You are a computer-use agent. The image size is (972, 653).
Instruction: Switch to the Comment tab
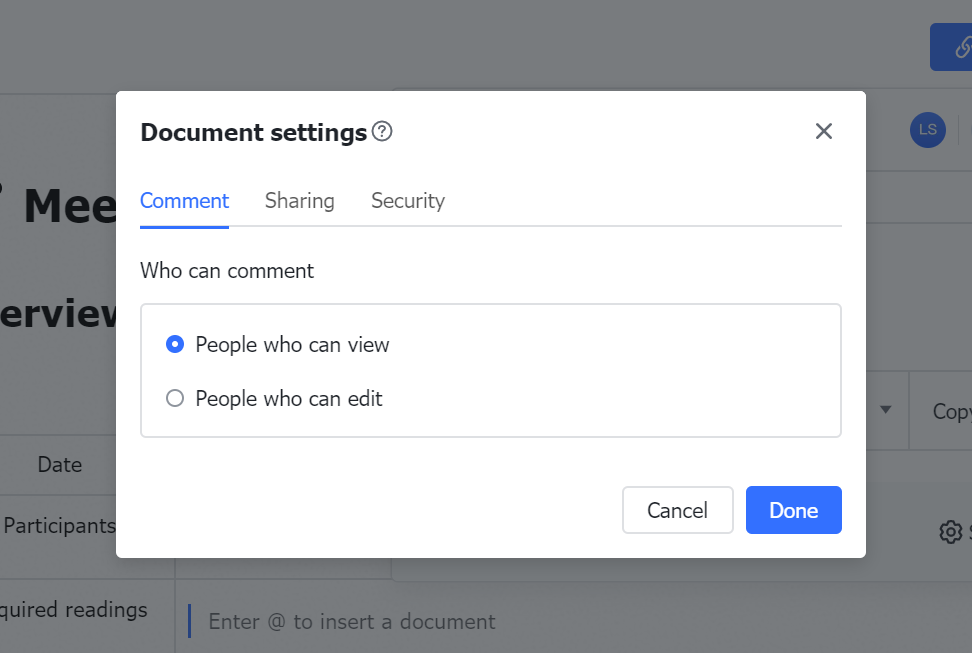pos(184,201)
